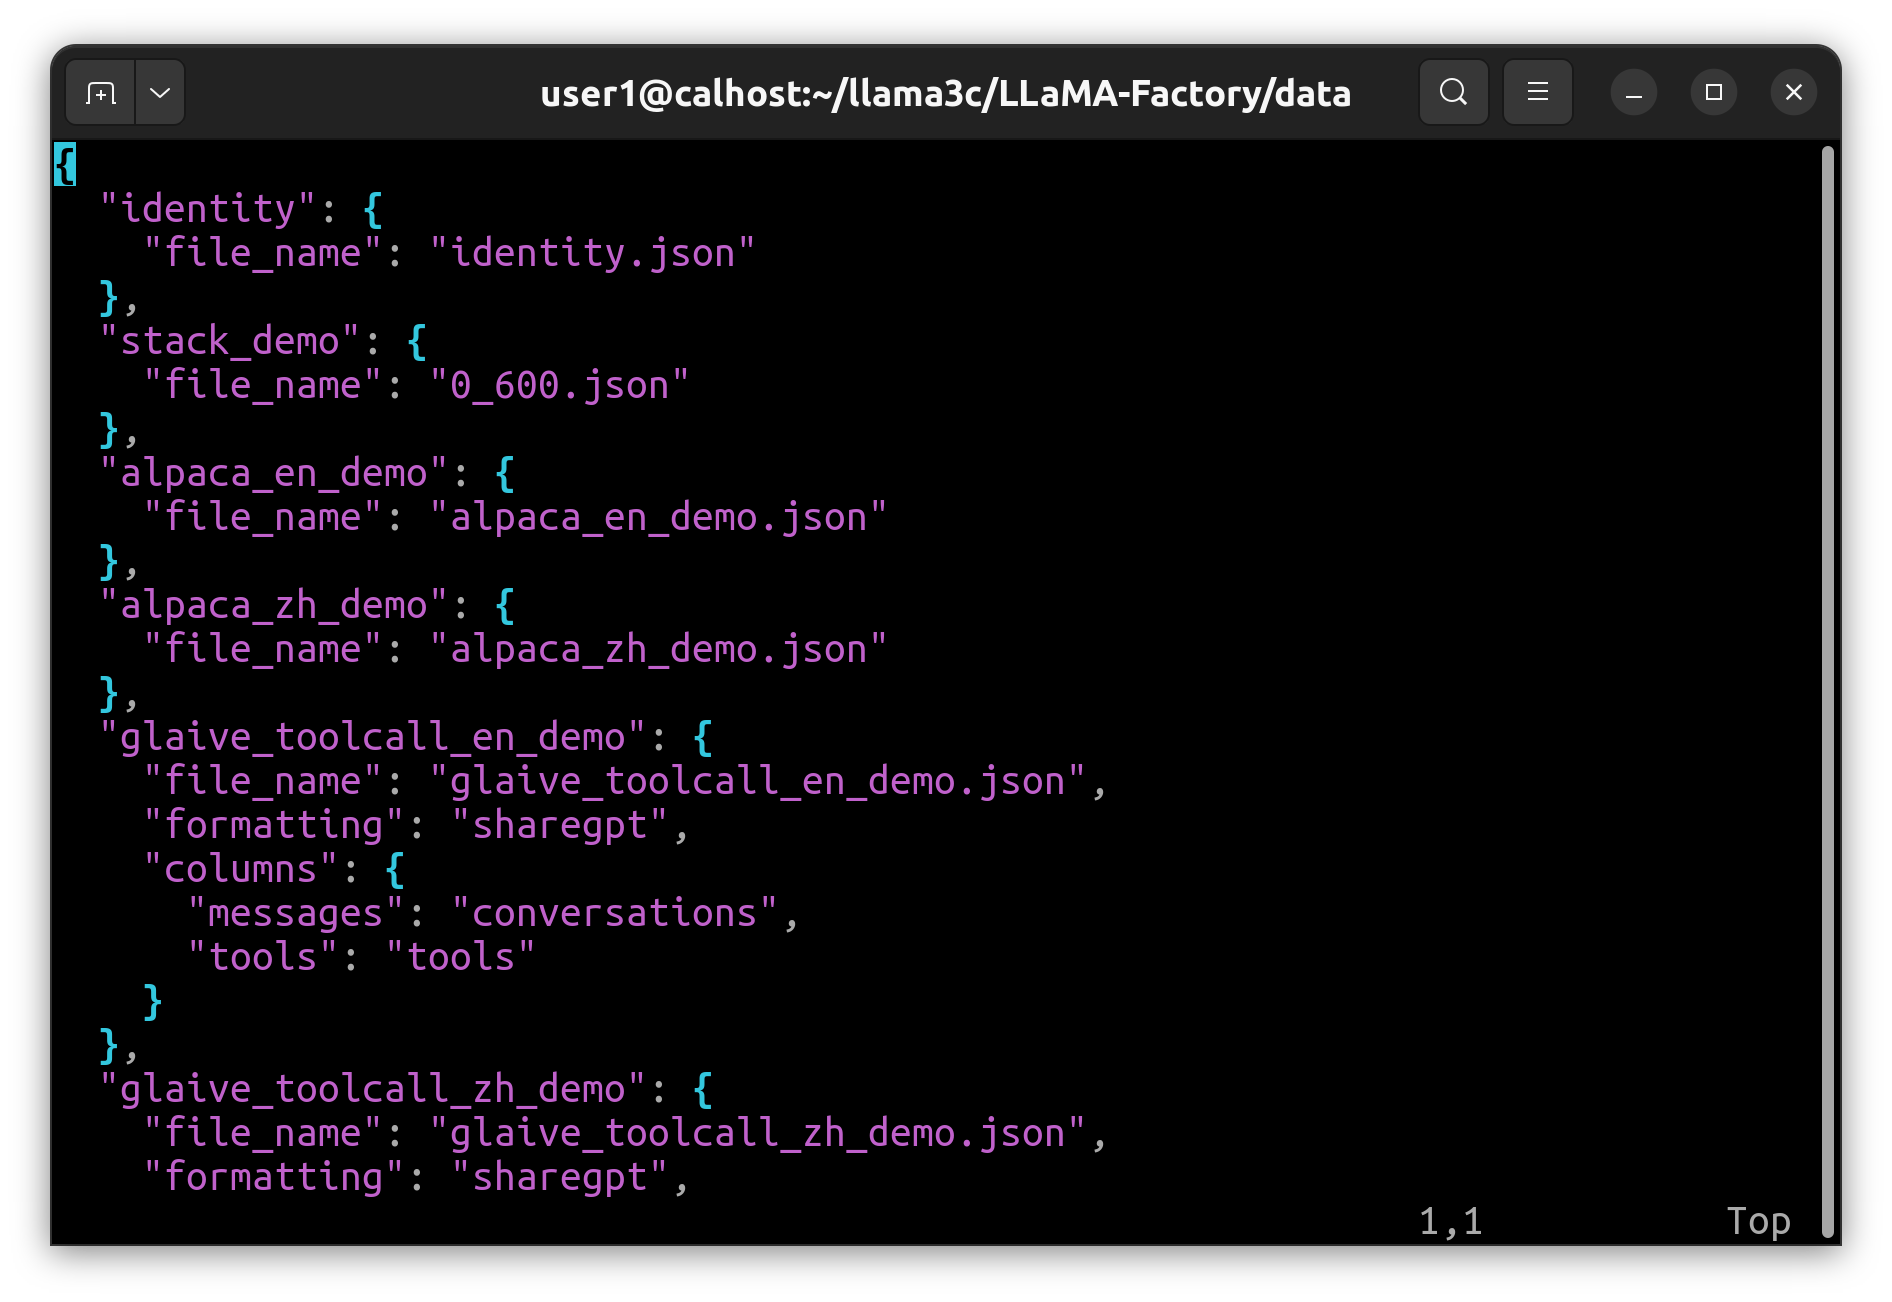Click the "stack_demo" key text
Image resolution: width=1892 pixels, height=1302 pixels.
230,341
